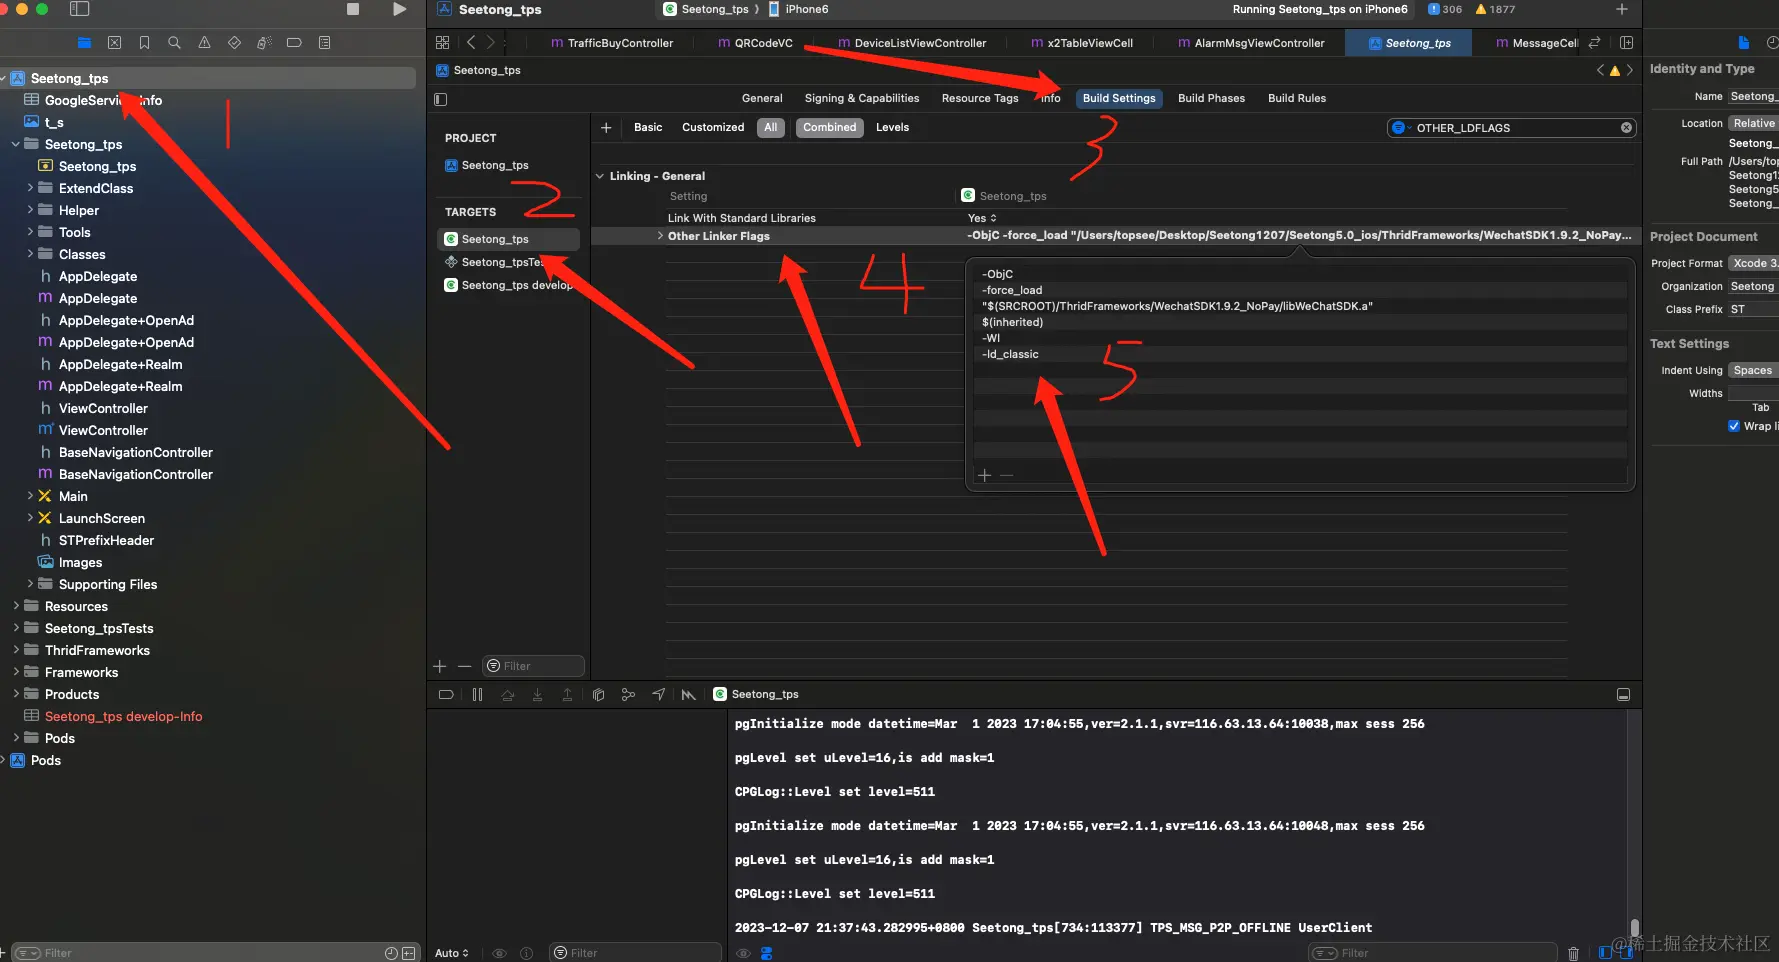Open the 1877 warnings indicator

click(1496, 9)
